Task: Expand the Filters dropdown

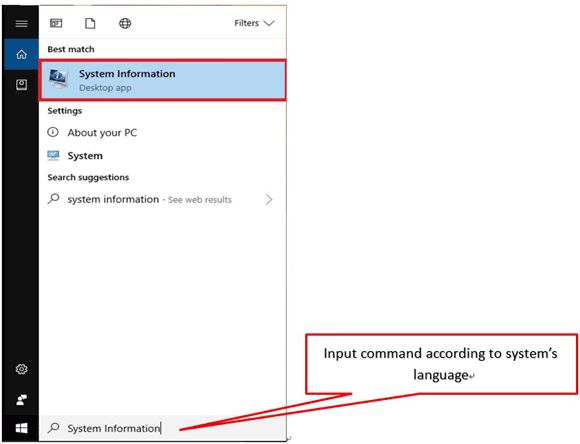Action: coord(254,23)
